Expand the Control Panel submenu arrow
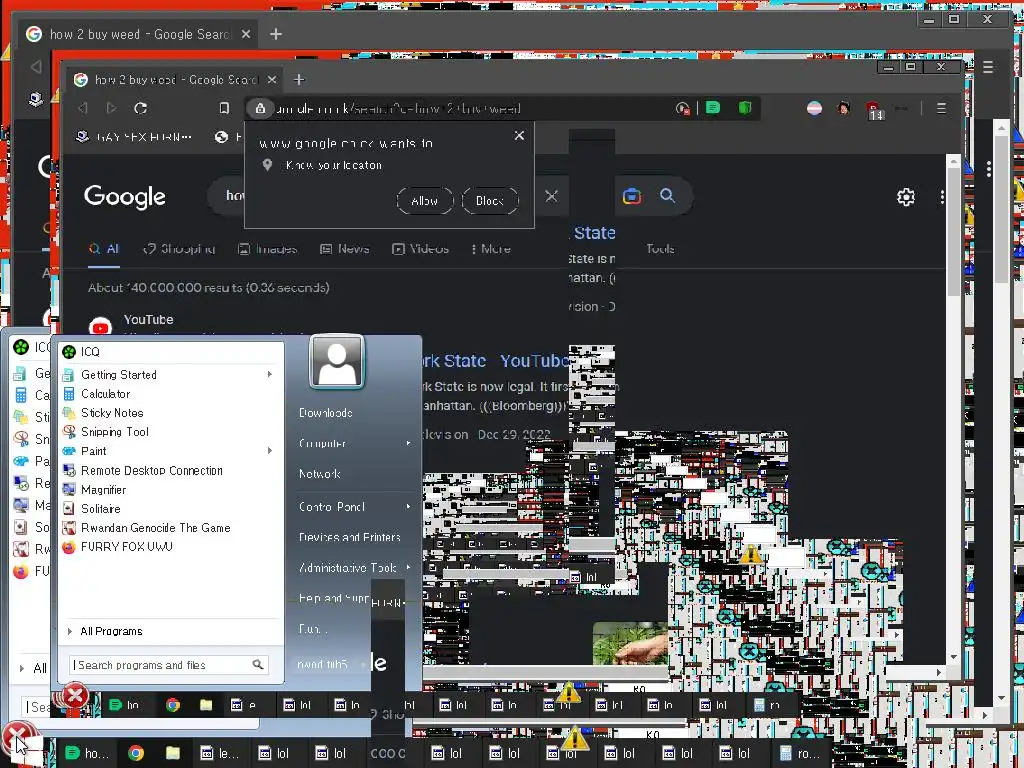 tap(409, 506)
